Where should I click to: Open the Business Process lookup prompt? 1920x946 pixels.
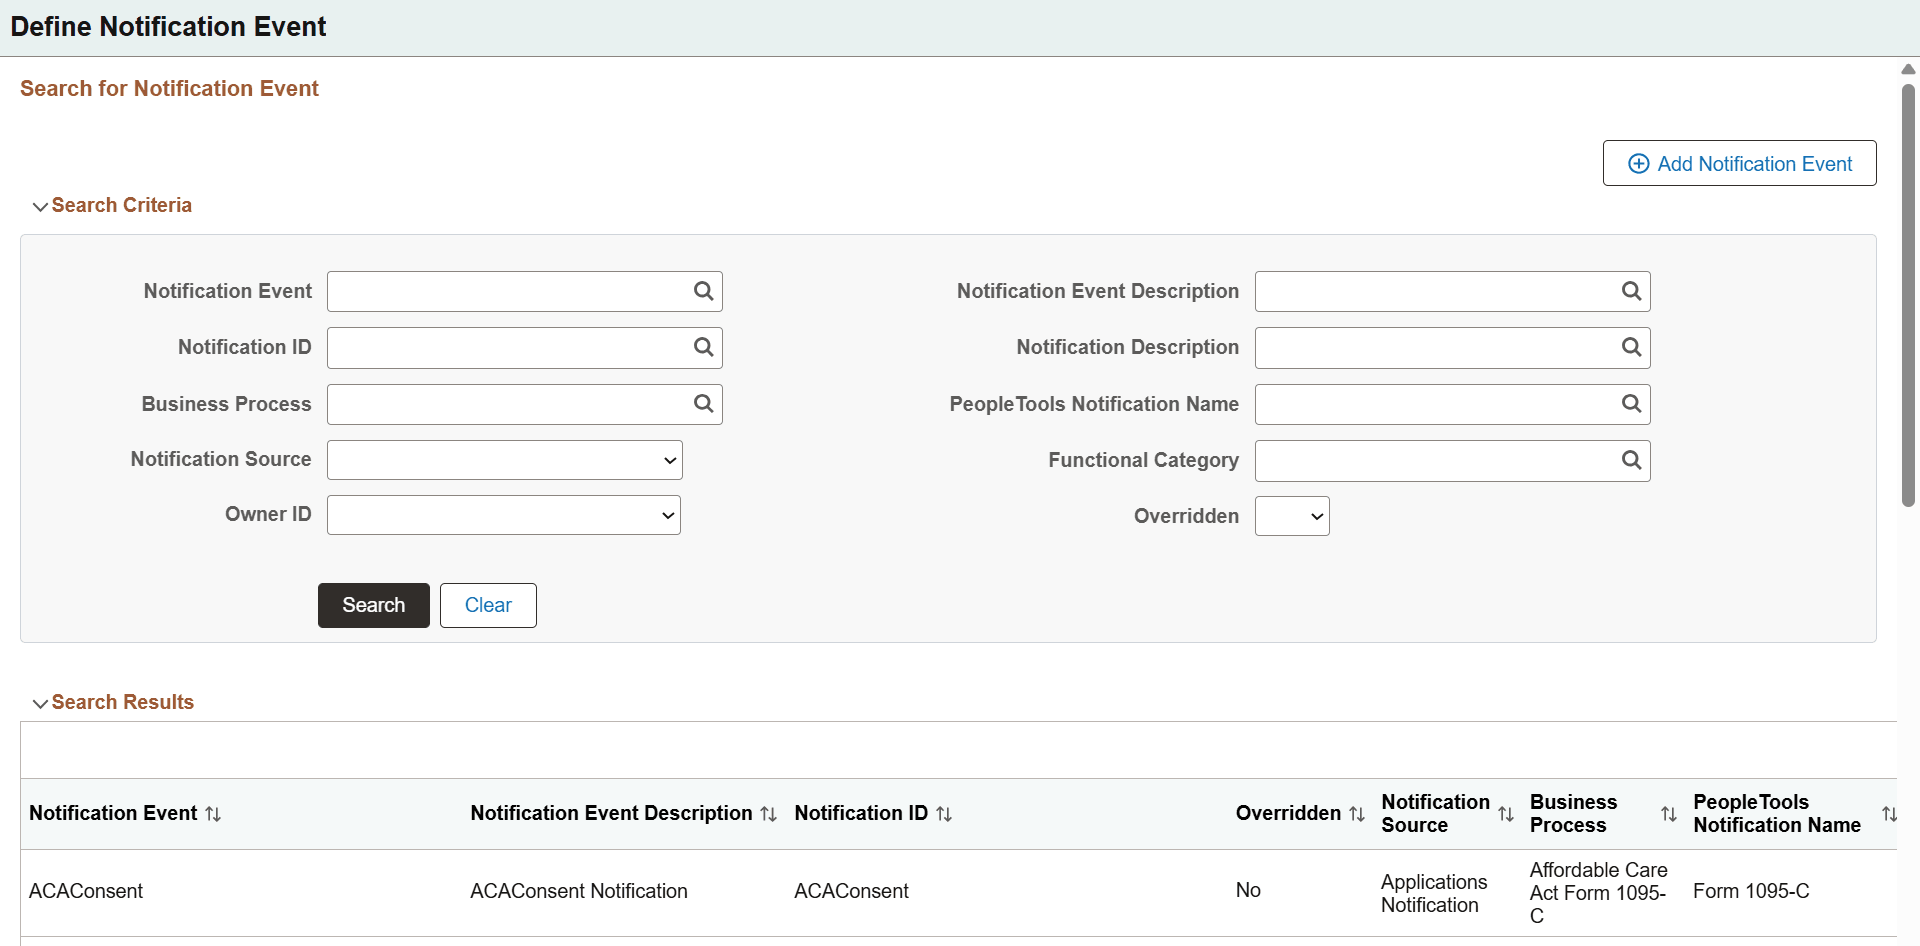click(703, 404)
